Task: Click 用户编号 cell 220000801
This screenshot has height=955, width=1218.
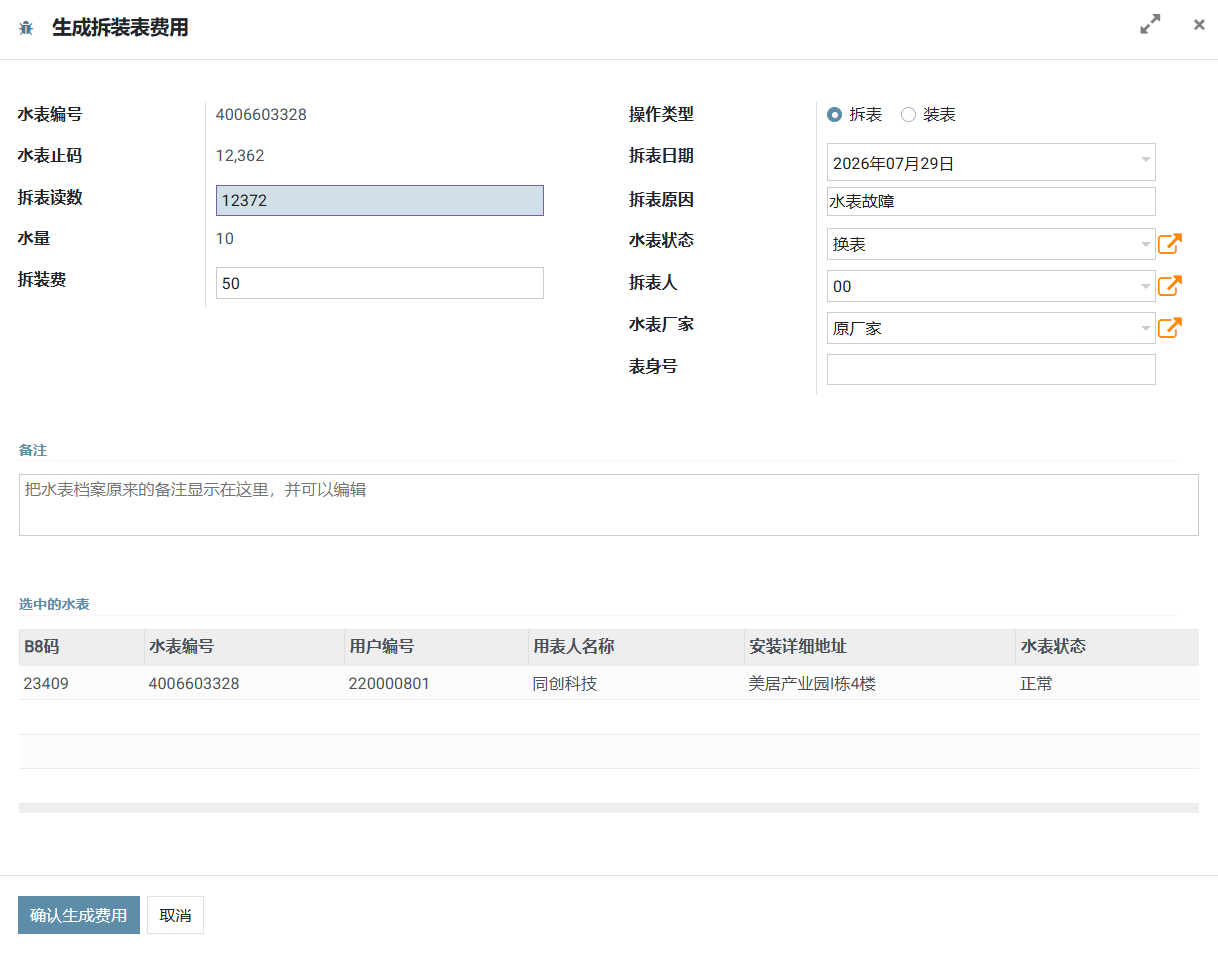Action: 436,683
